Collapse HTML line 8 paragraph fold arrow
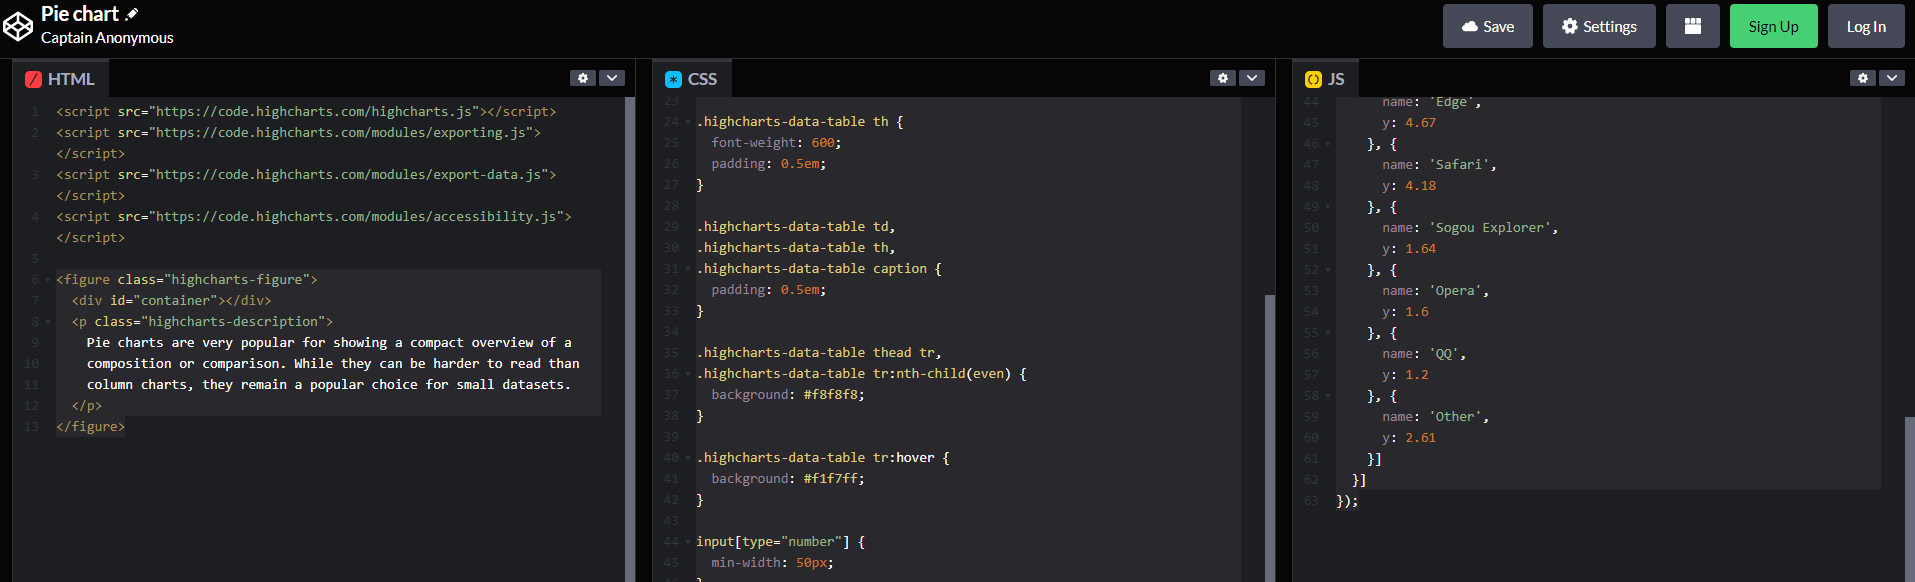 (48, 322)
